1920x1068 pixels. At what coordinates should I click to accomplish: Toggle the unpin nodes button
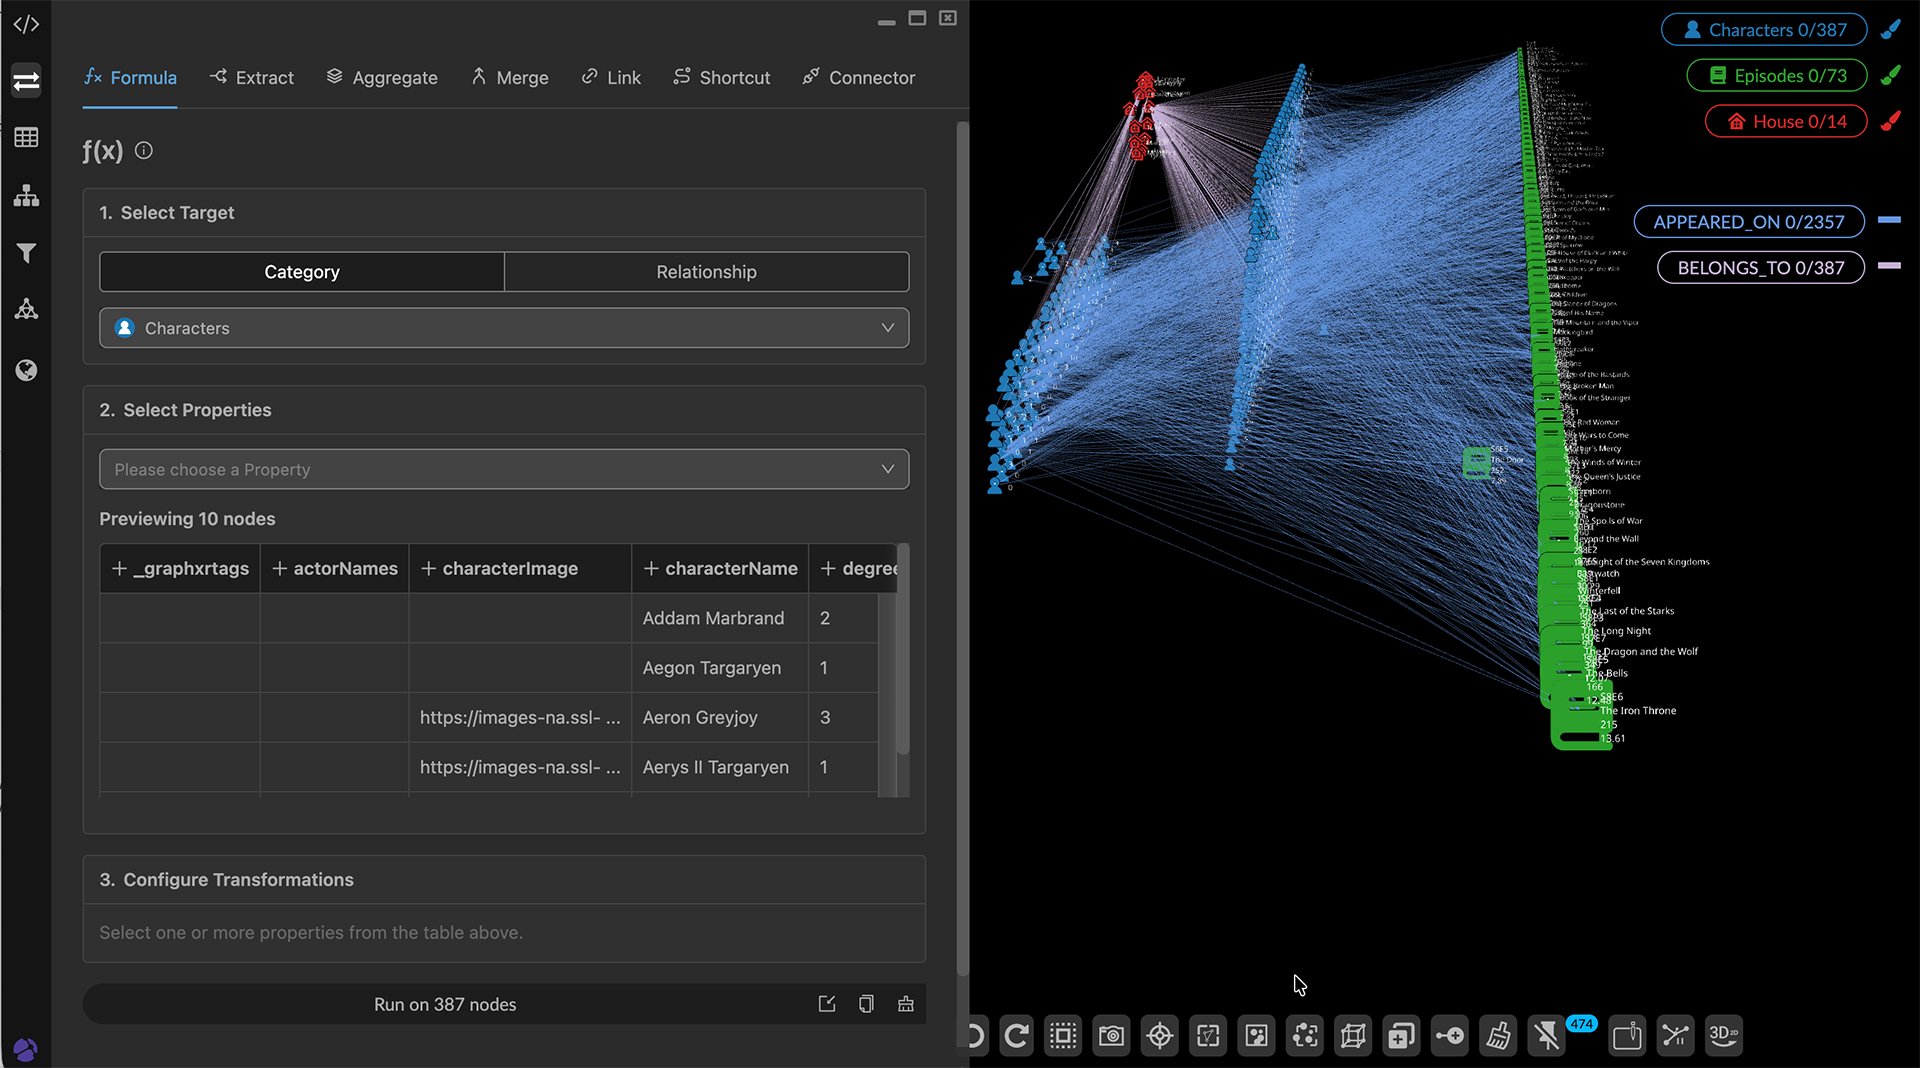(x=1546, y=1036)
